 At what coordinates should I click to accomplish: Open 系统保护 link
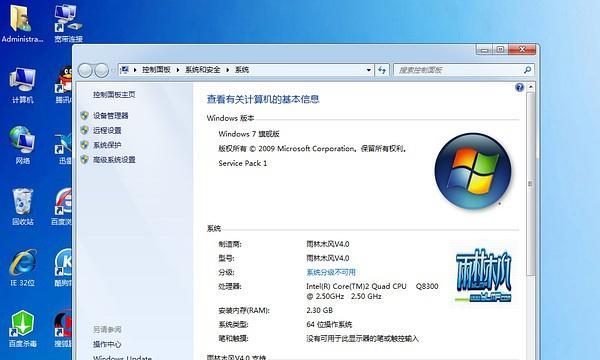[107, 145]
